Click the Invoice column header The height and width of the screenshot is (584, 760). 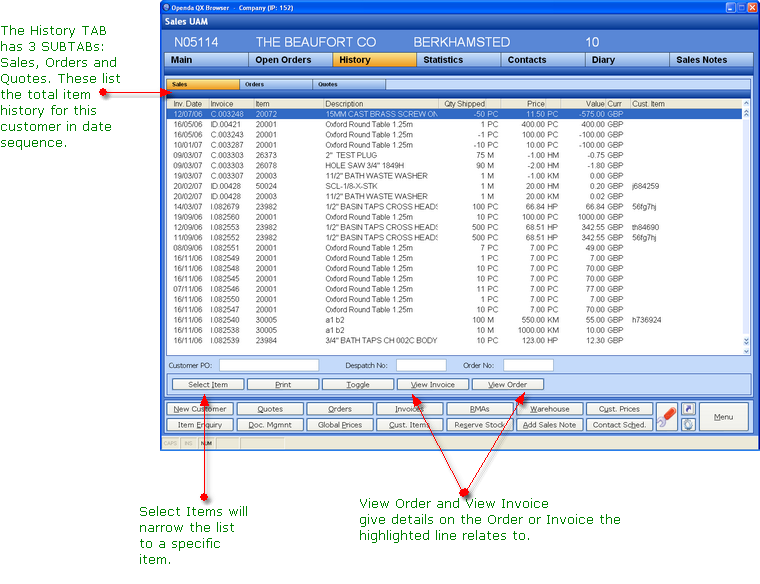[x=232, y=104]
